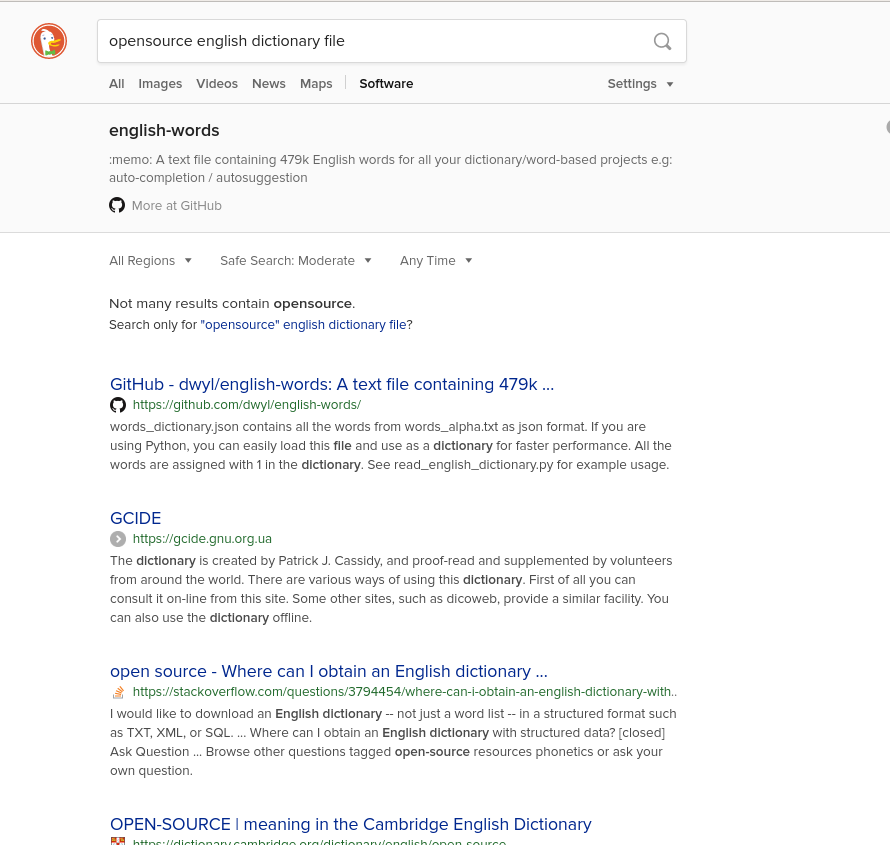
Task: Expand the Any Time filter
Action: tap(436, 261)
